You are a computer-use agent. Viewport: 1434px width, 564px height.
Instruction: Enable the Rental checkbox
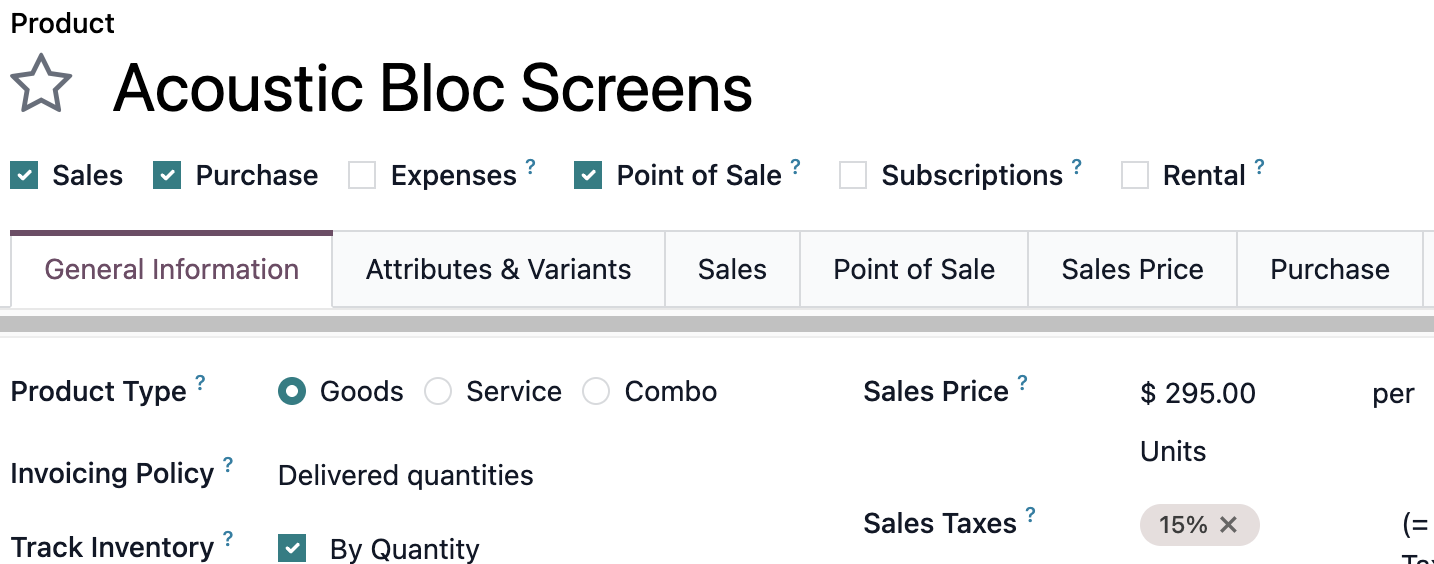[1134, 176]
